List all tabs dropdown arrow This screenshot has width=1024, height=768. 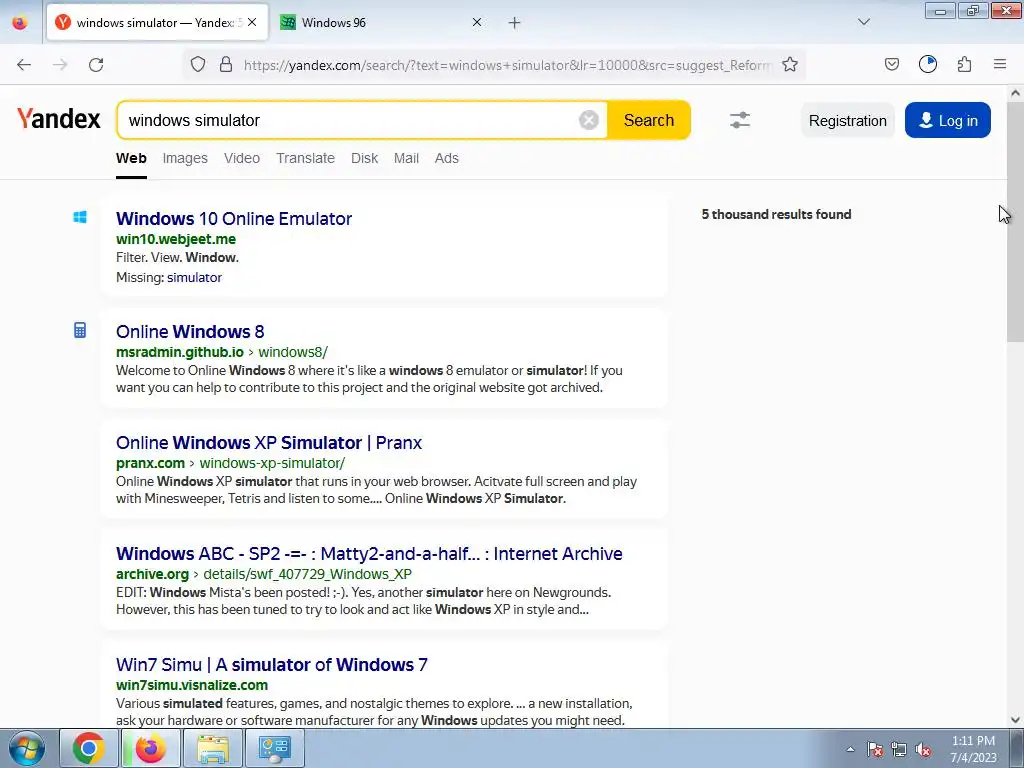point(864,23)
